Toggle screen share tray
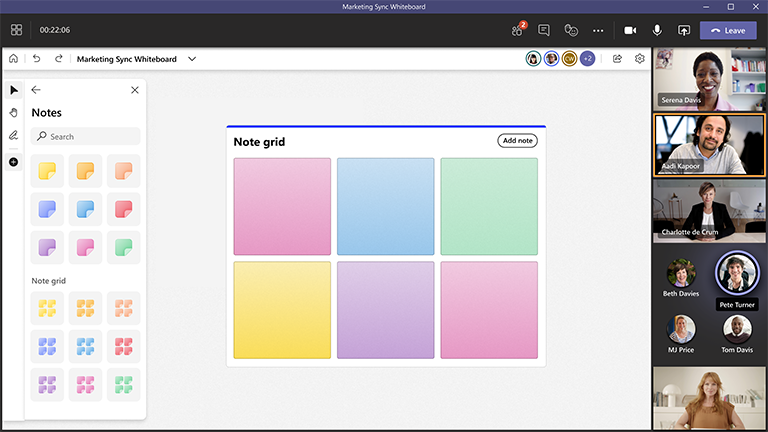 tap(684, 30)
